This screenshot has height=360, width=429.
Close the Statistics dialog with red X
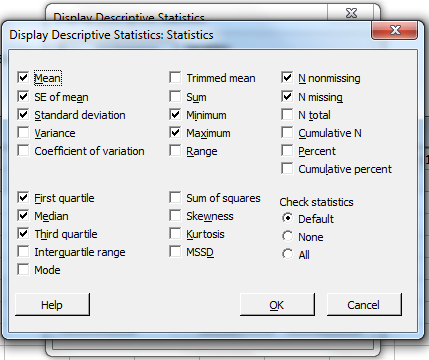tap(394, 30)
